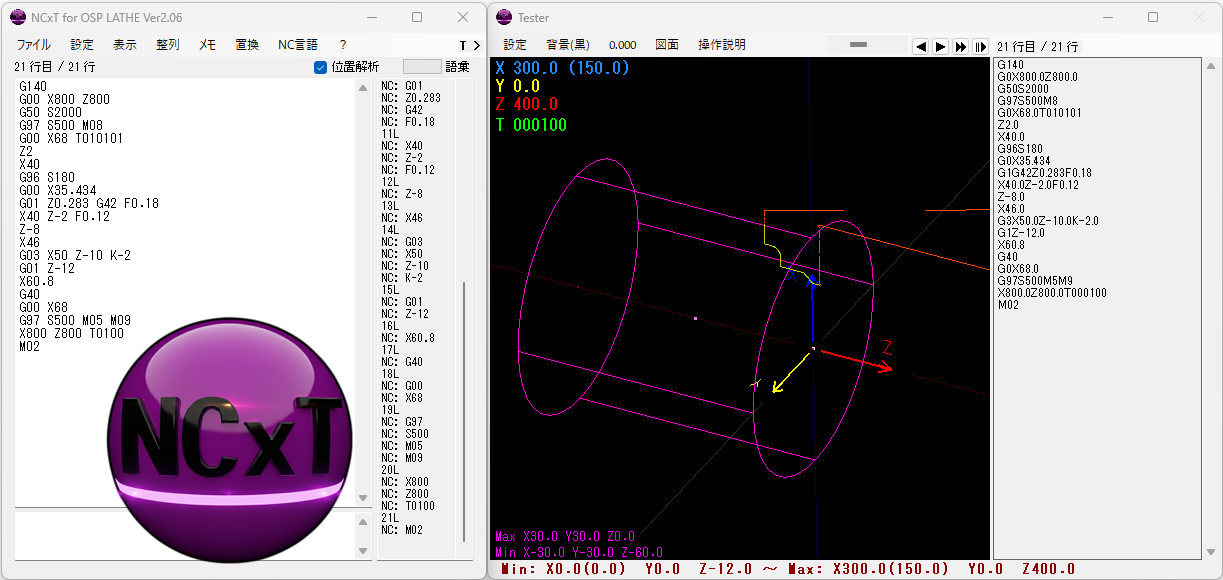
Task: Click the G03 X50 Z-10 K-2 code line
Action: pyautogui.click(x=75, y=255)
